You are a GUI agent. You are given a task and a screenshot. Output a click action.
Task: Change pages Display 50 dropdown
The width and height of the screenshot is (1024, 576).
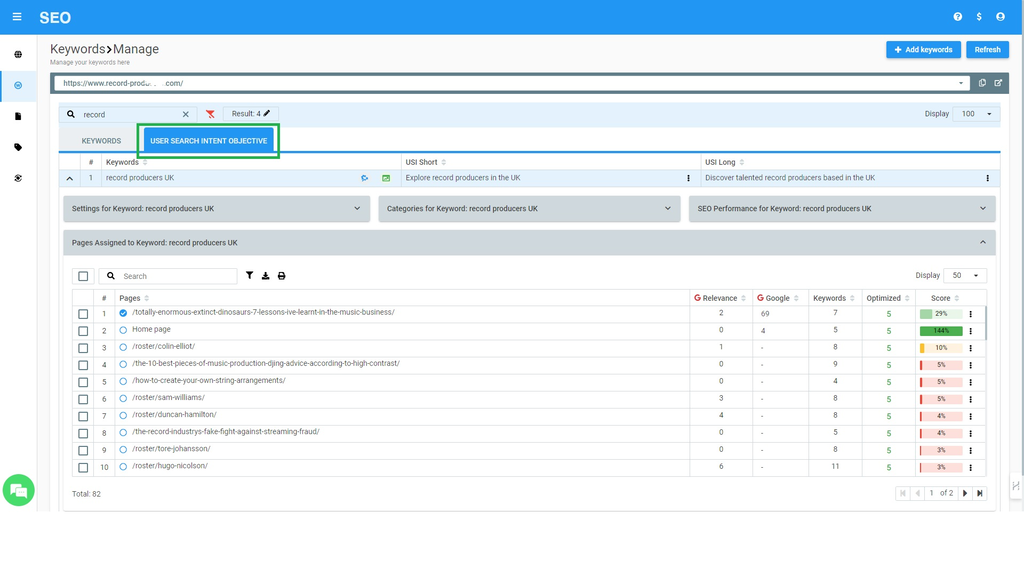click(965, 276)
